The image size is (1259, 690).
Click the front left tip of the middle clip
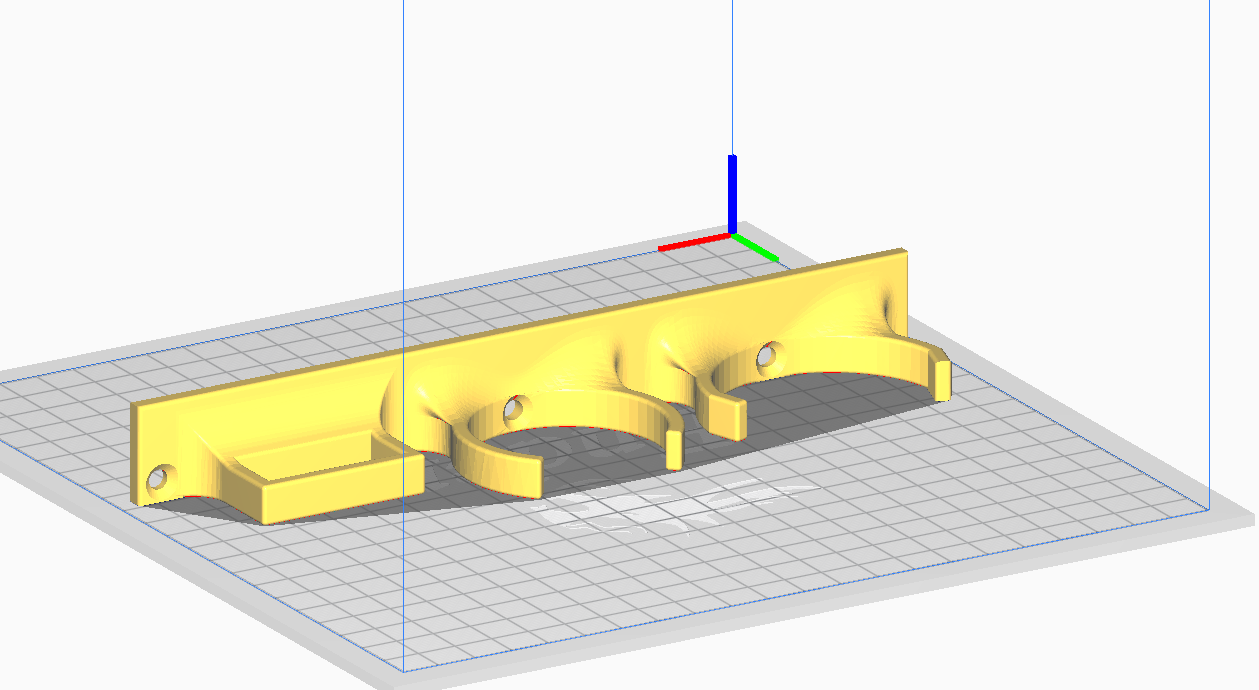click(528, 474)
